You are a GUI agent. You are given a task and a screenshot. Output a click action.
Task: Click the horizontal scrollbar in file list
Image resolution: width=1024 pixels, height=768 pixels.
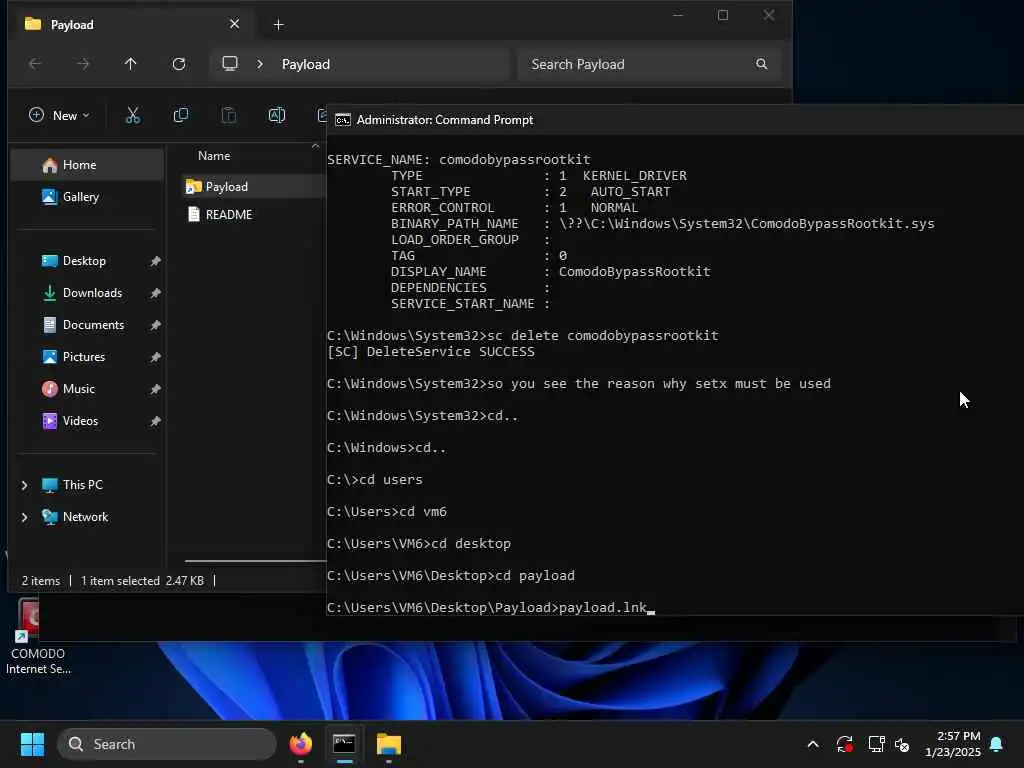(x=255, y=560)
